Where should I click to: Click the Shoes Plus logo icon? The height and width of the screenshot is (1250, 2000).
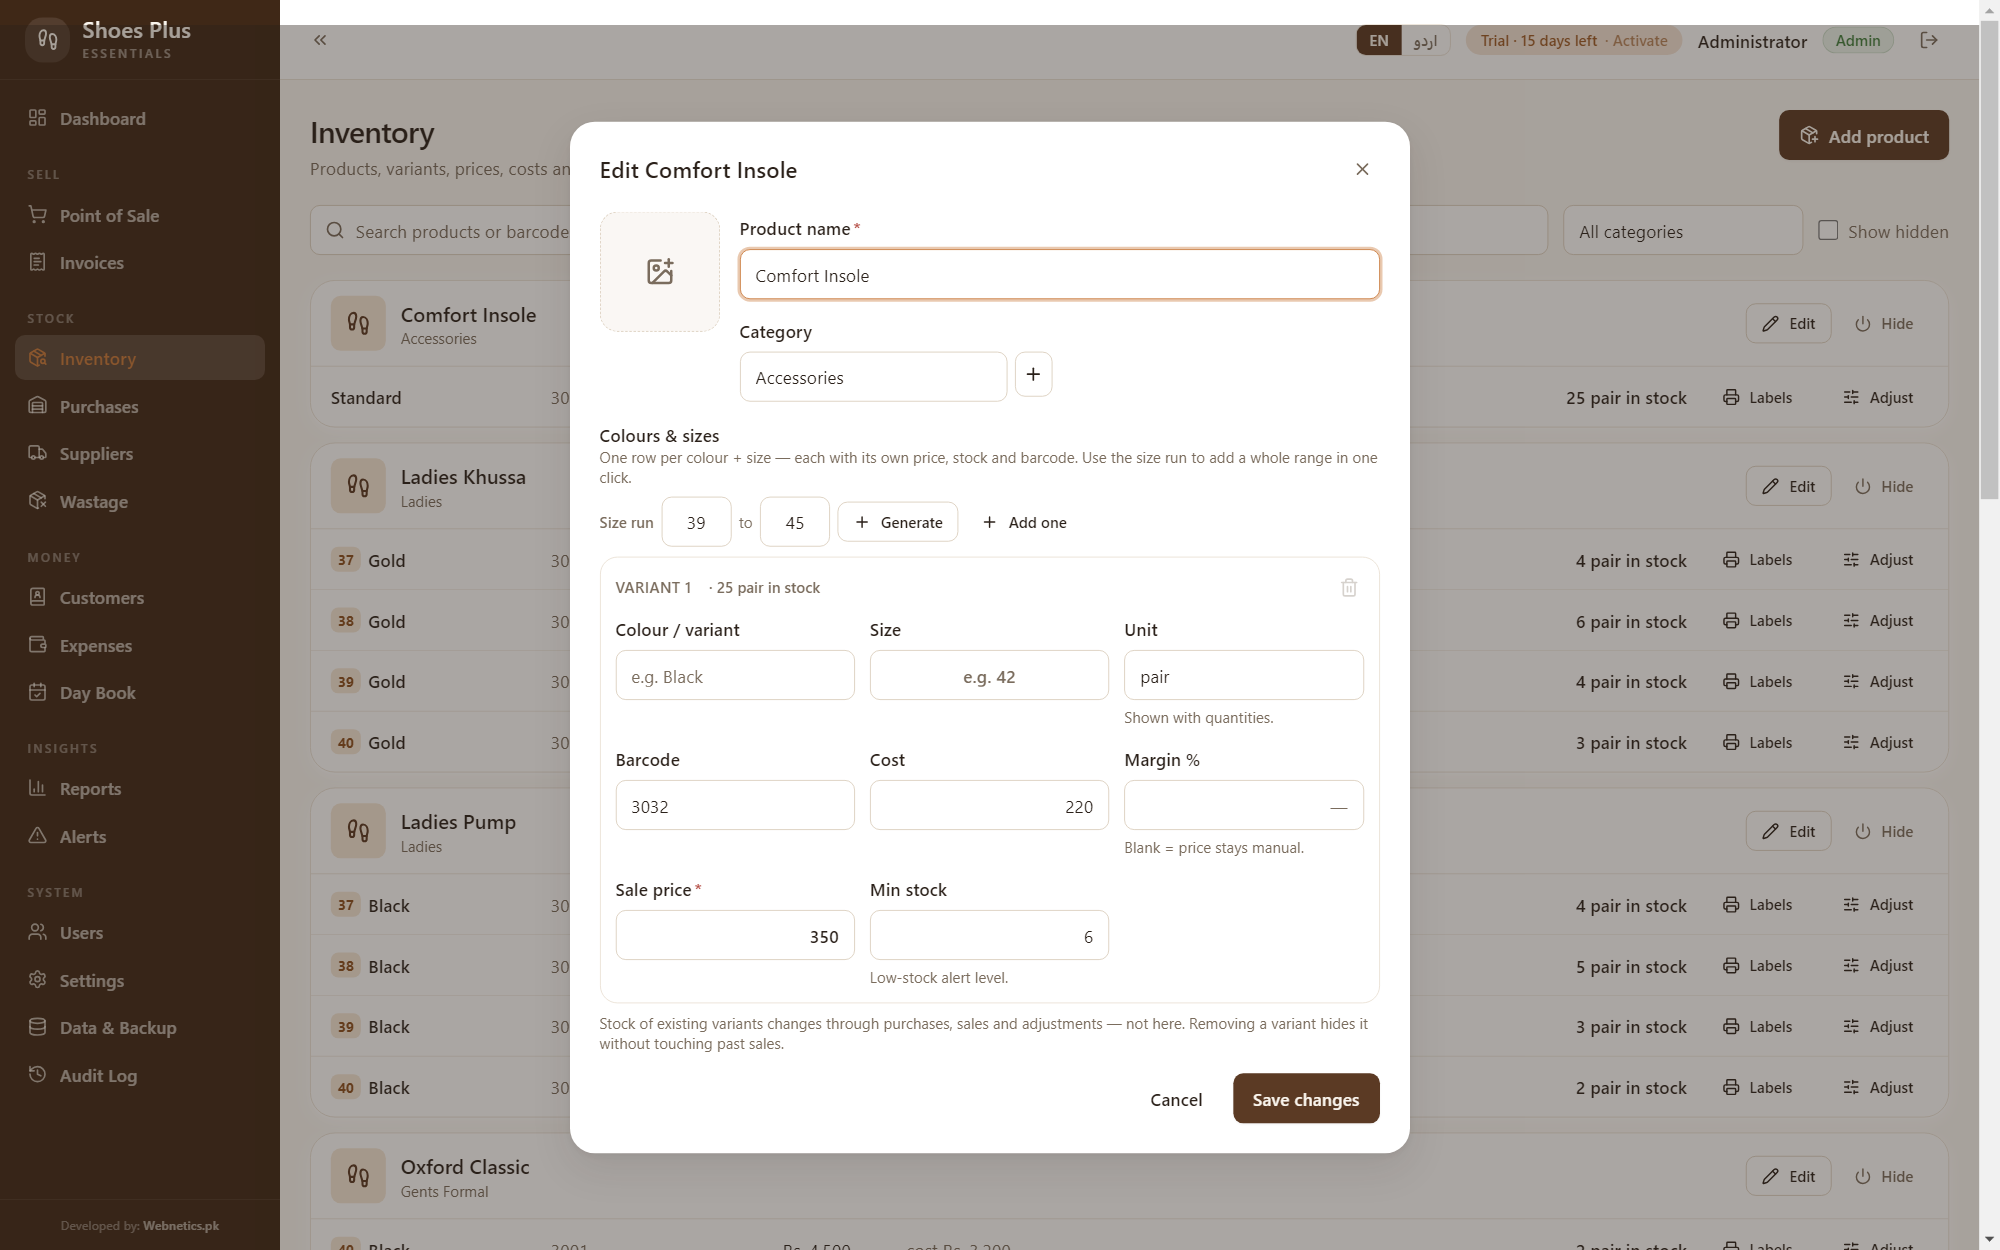(x=47, y=39)
